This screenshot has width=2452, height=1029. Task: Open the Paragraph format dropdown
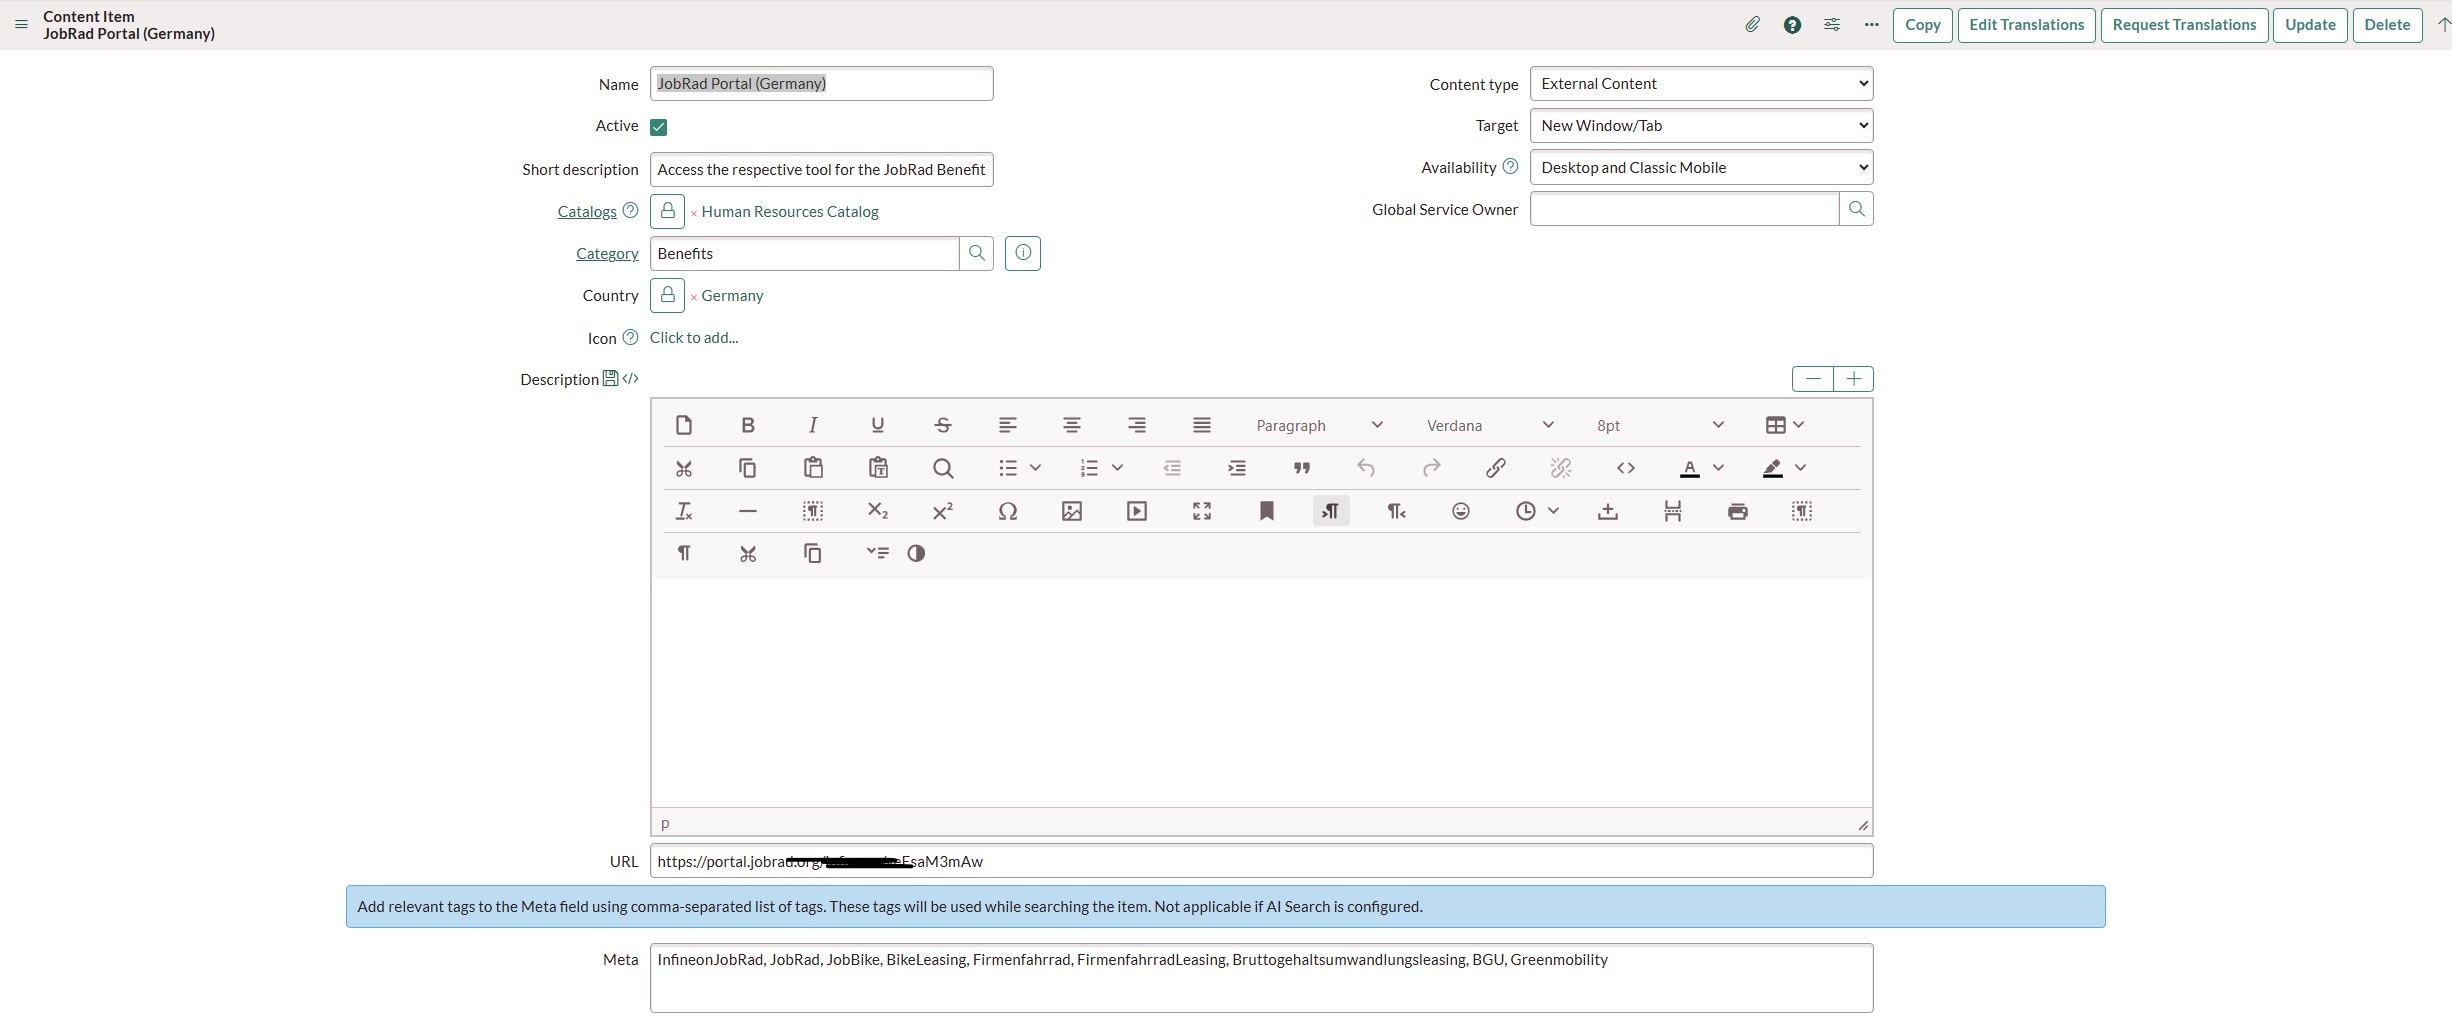(x=1320, y=425)
